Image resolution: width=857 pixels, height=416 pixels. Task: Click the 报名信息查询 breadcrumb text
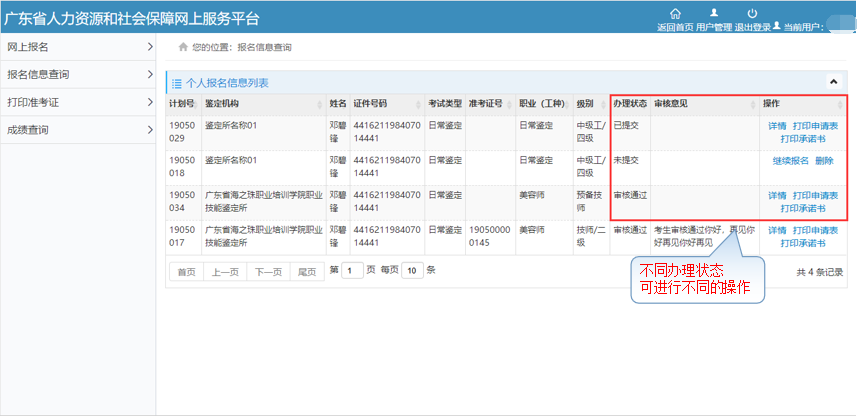tap(264, 48)
